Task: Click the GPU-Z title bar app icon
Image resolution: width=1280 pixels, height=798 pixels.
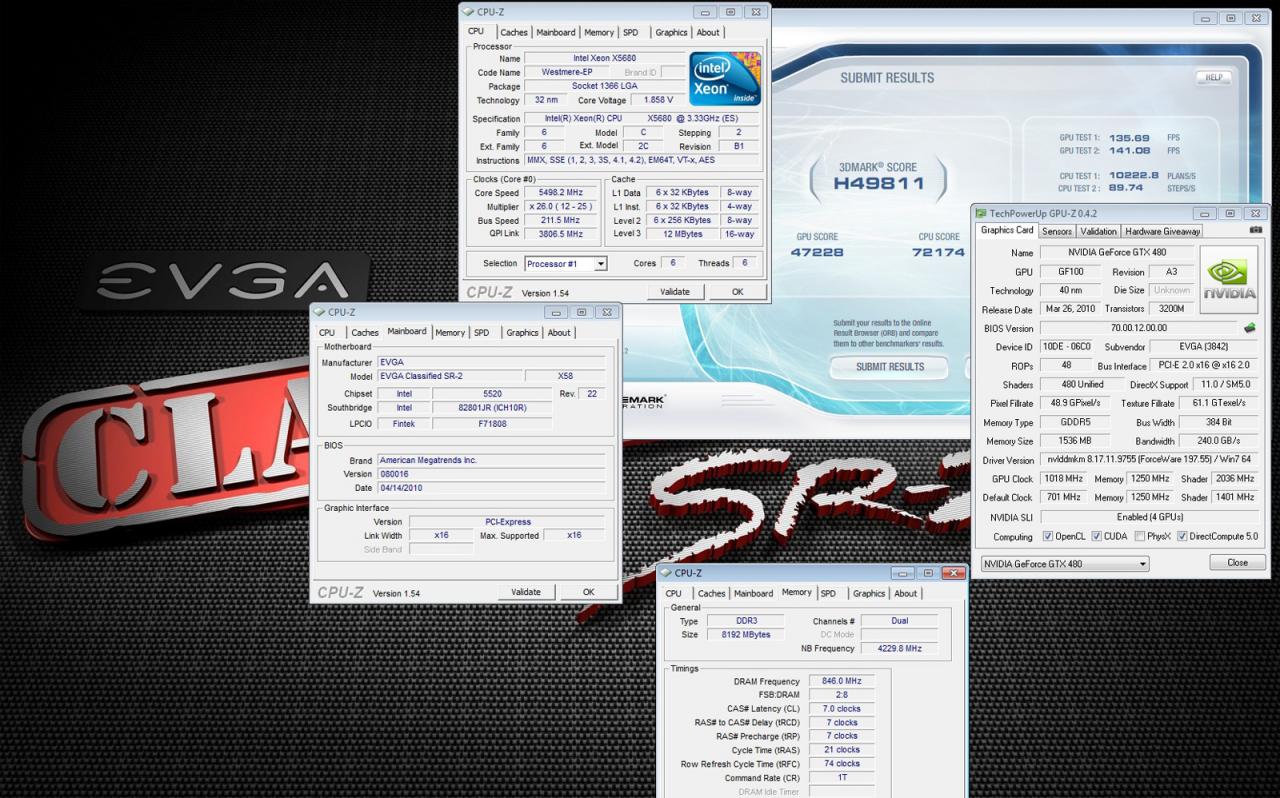Action: pyautogui.click(x=981, y=213)
